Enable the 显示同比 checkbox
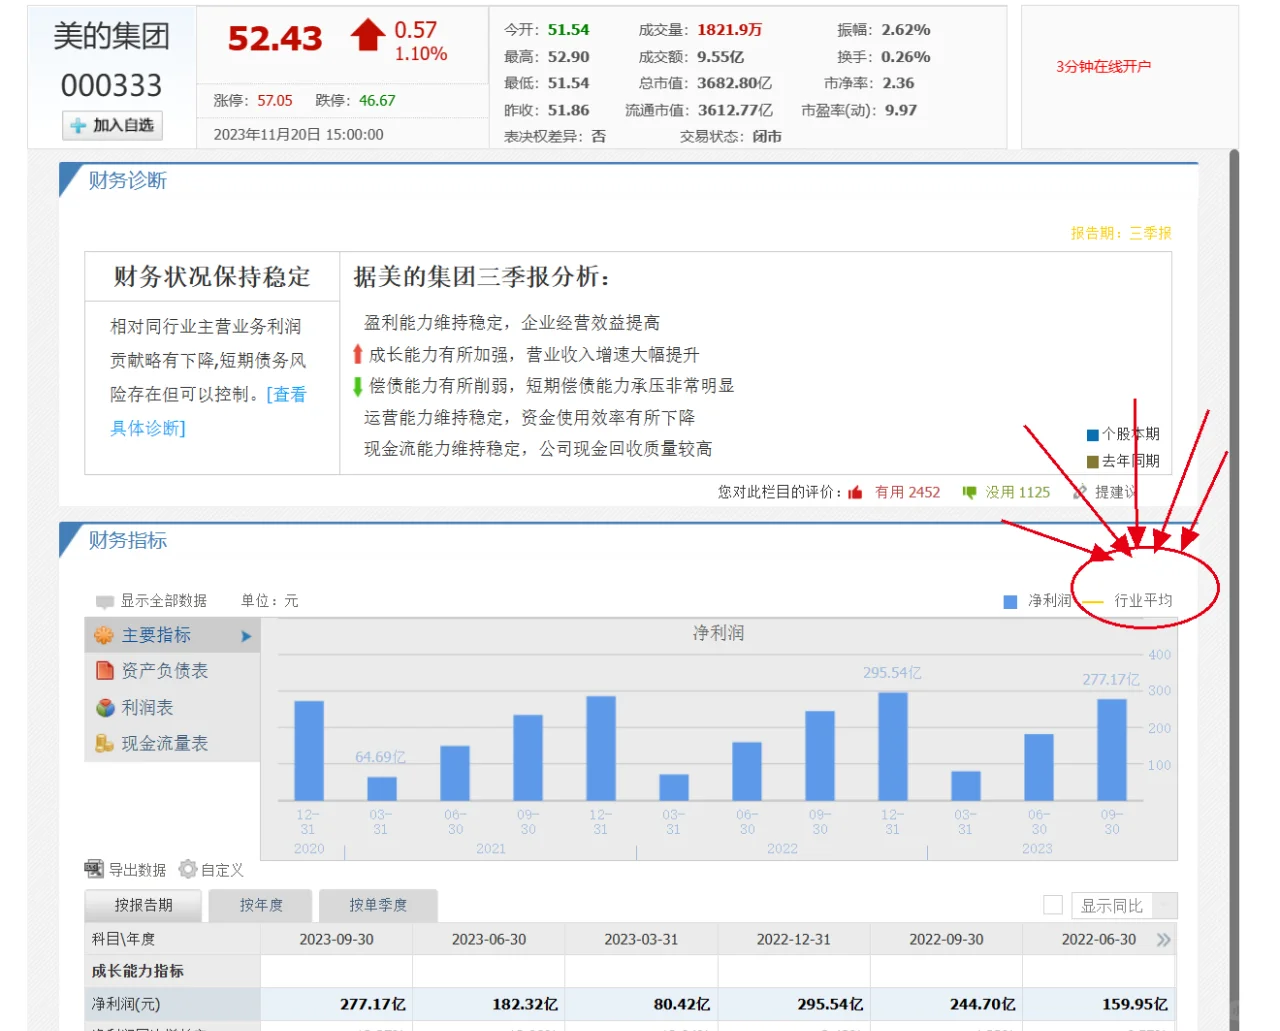 point(1052,904)
